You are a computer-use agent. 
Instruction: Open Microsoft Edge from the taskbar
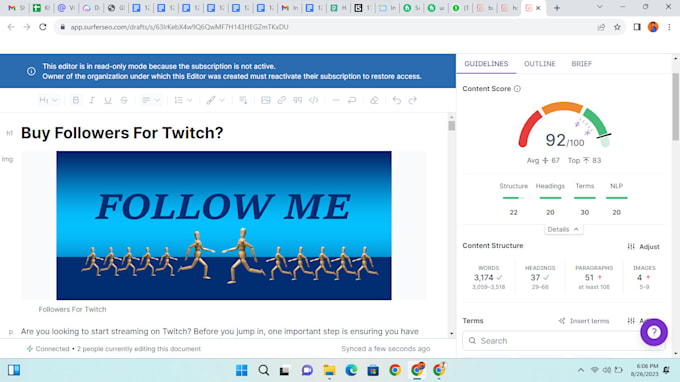[x=351, y=370]
